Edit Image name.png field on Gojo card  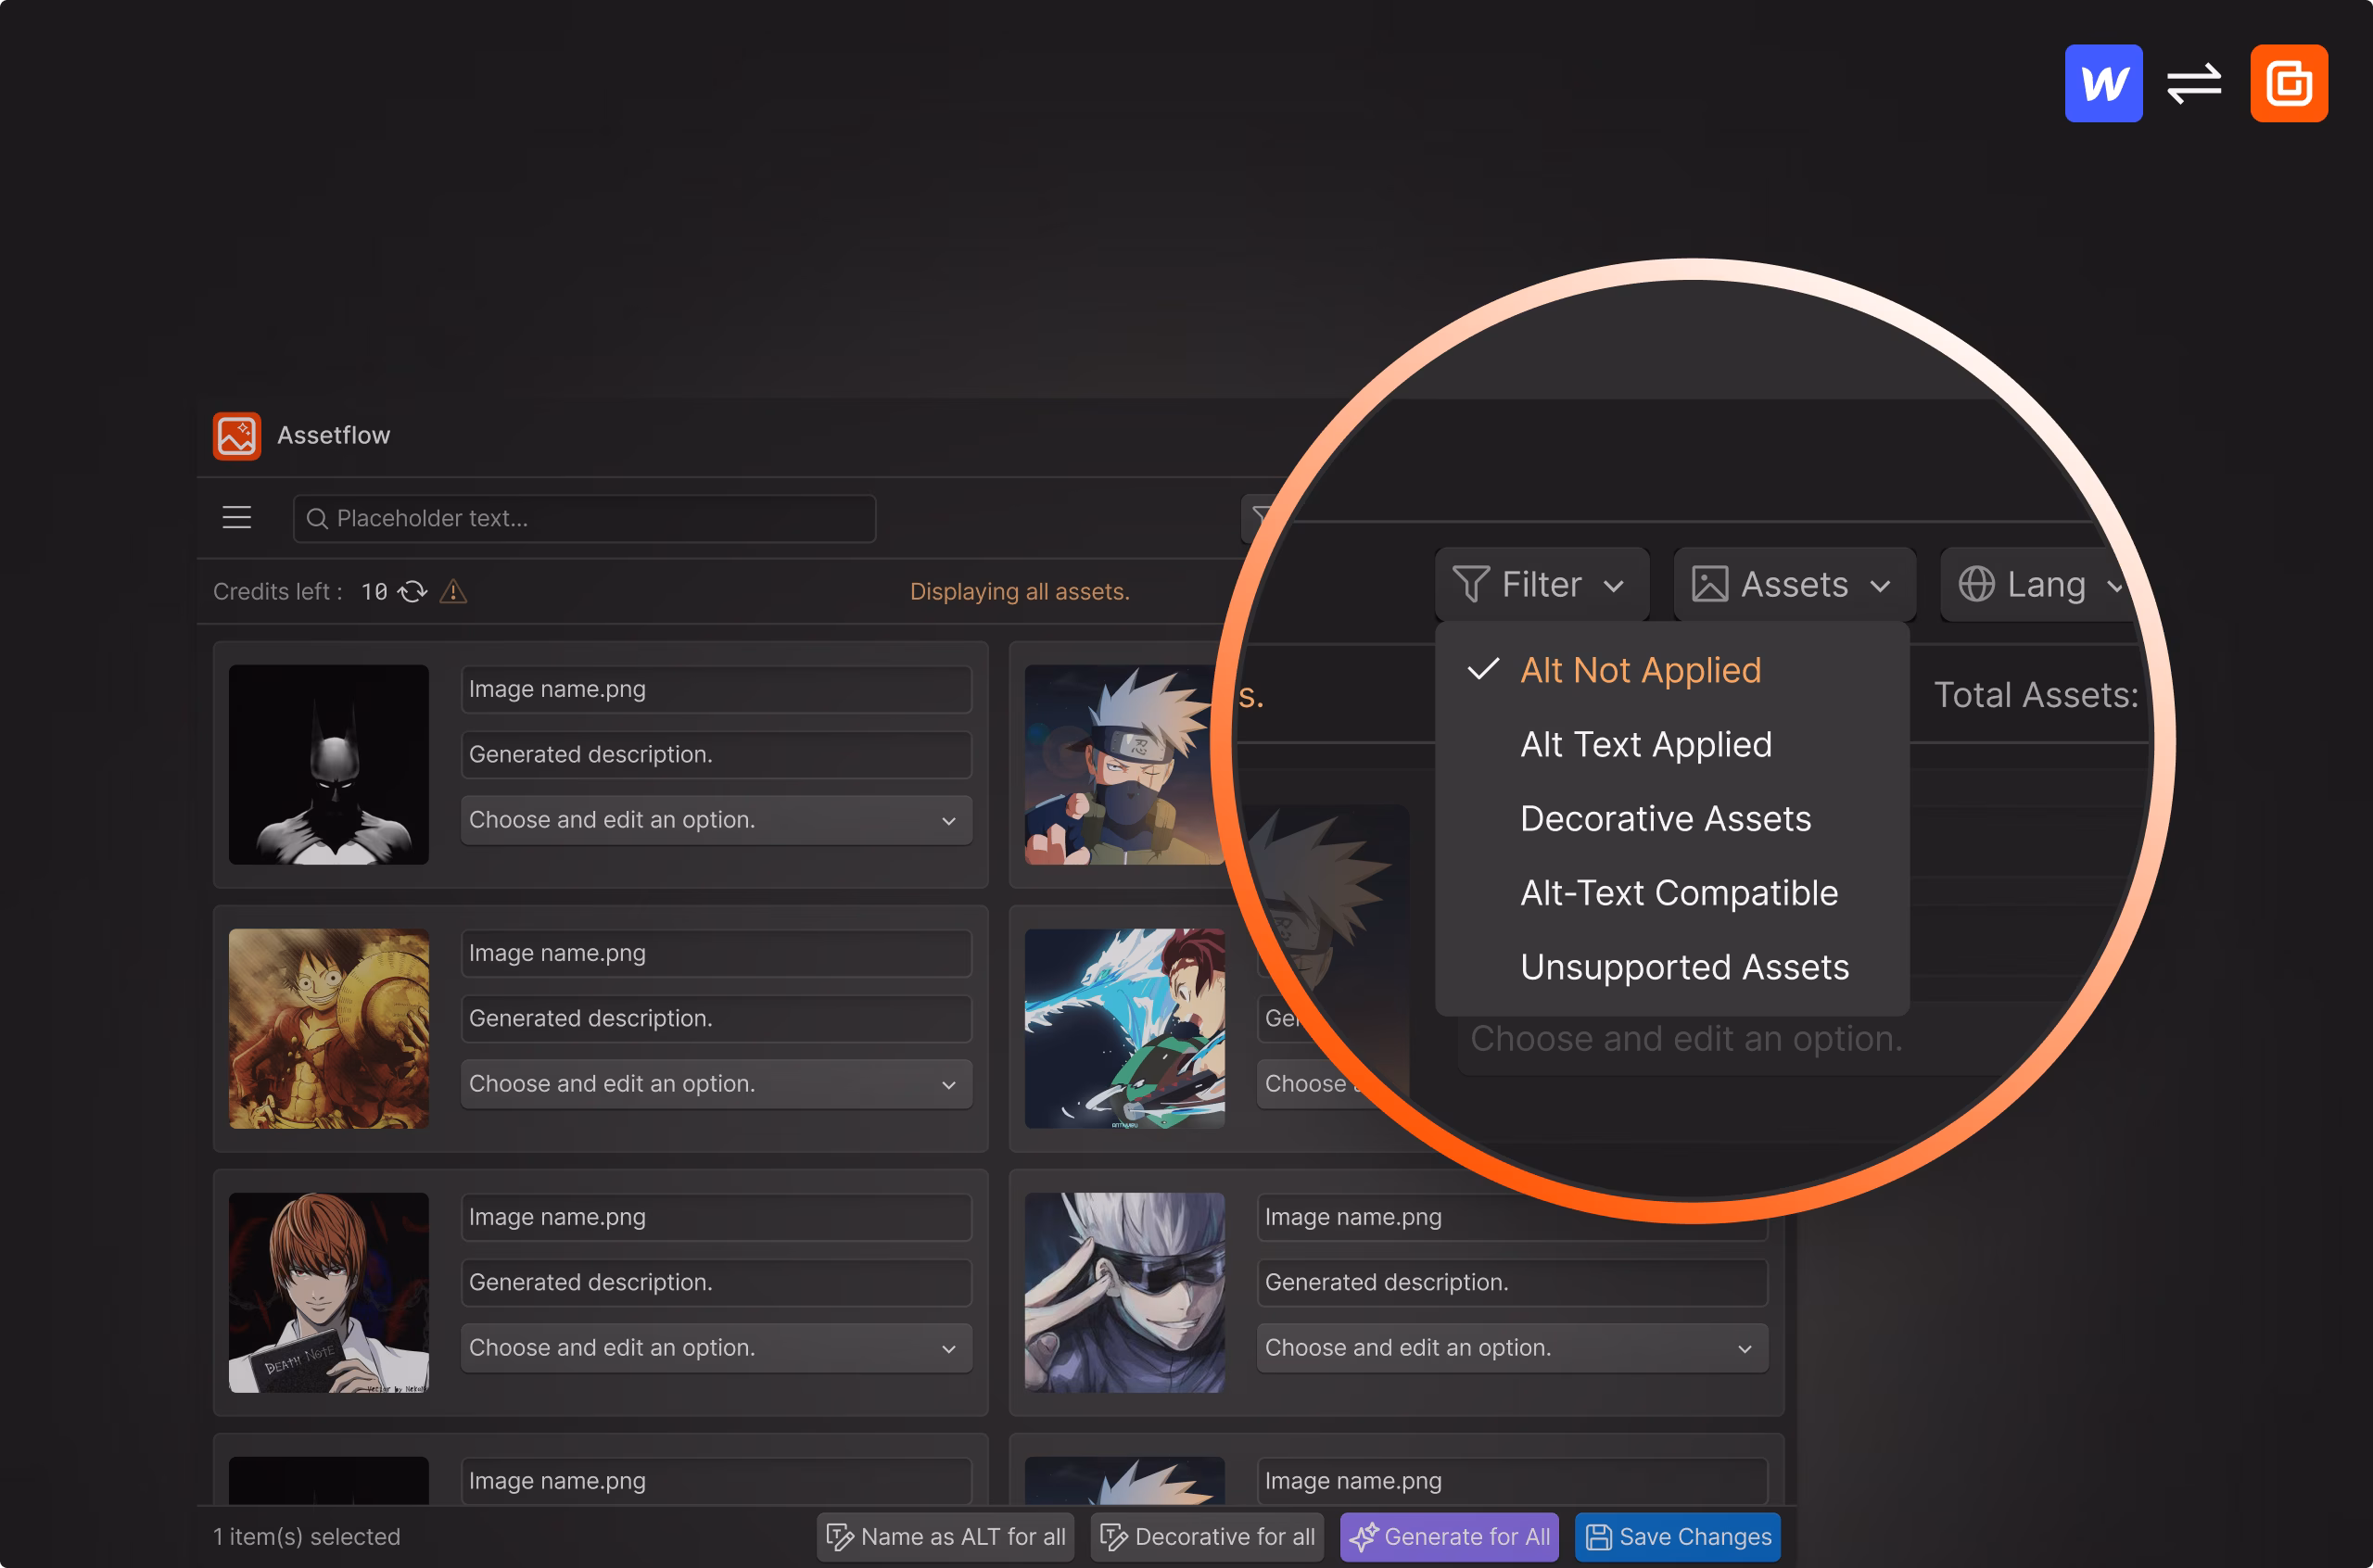coord(1512,1217)
